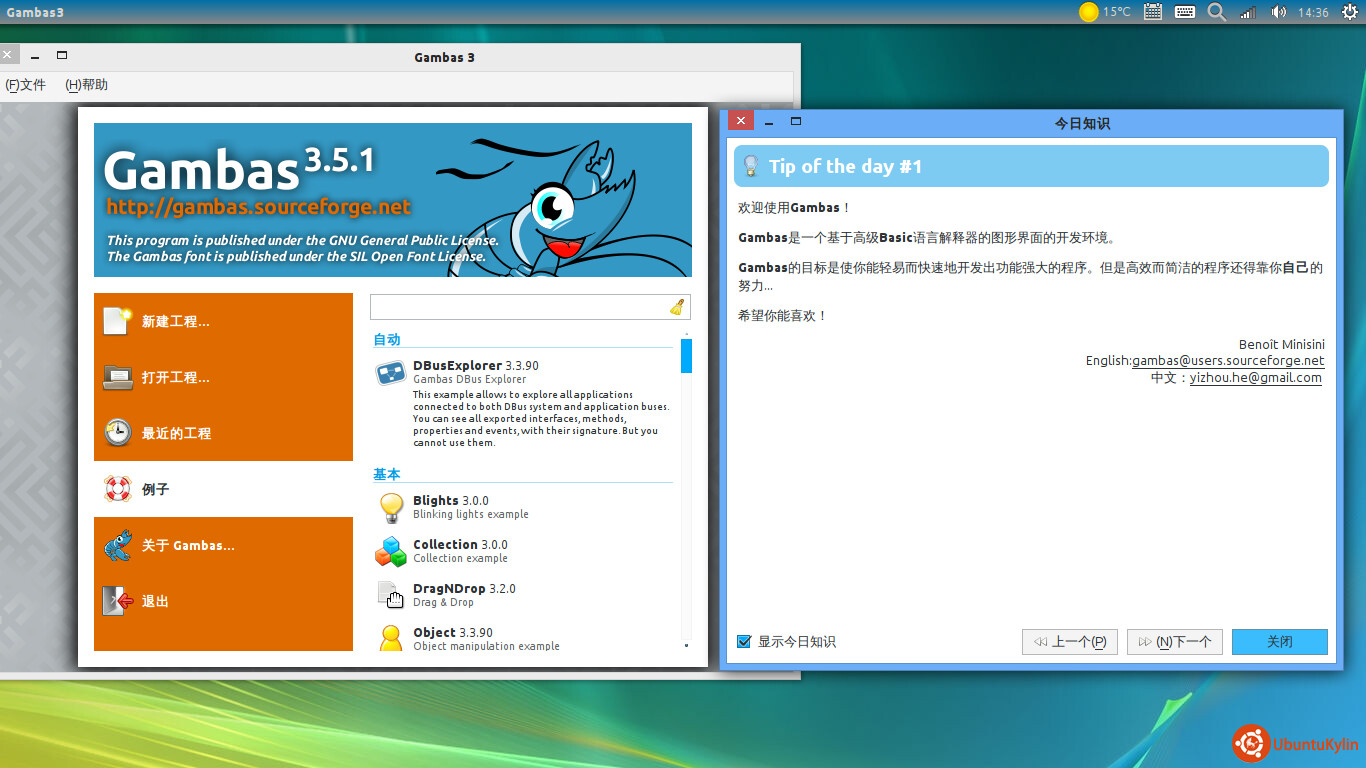Close the tip dialog with the blue button
This screenshot has height=768, width=1366.
click(1279, 642)
